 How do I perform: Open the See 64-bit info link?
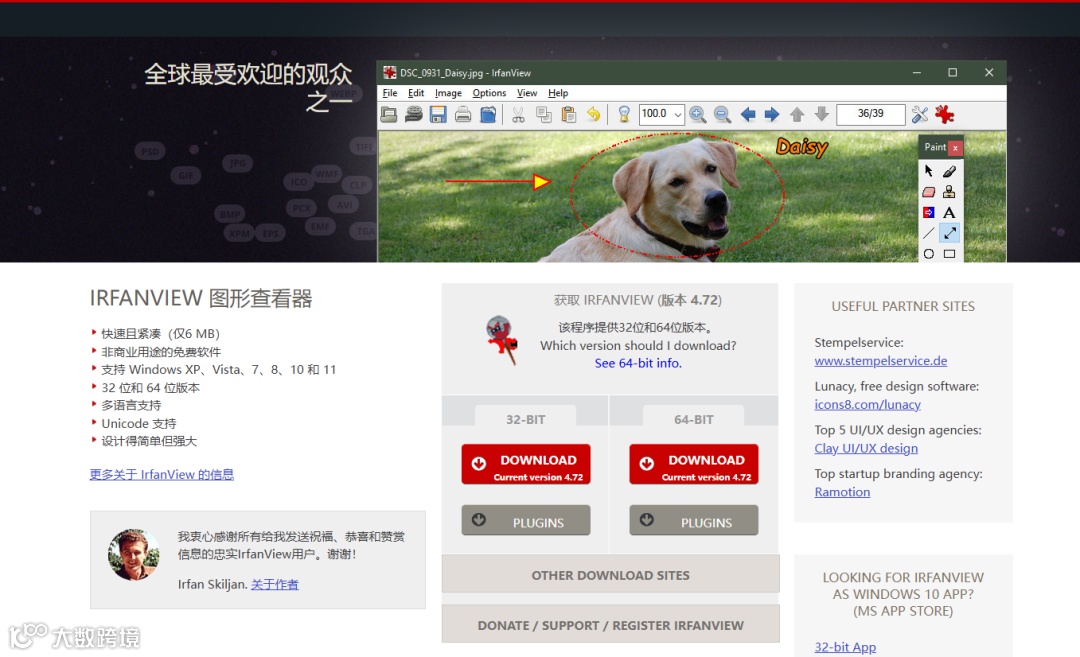tap(638, 363)
